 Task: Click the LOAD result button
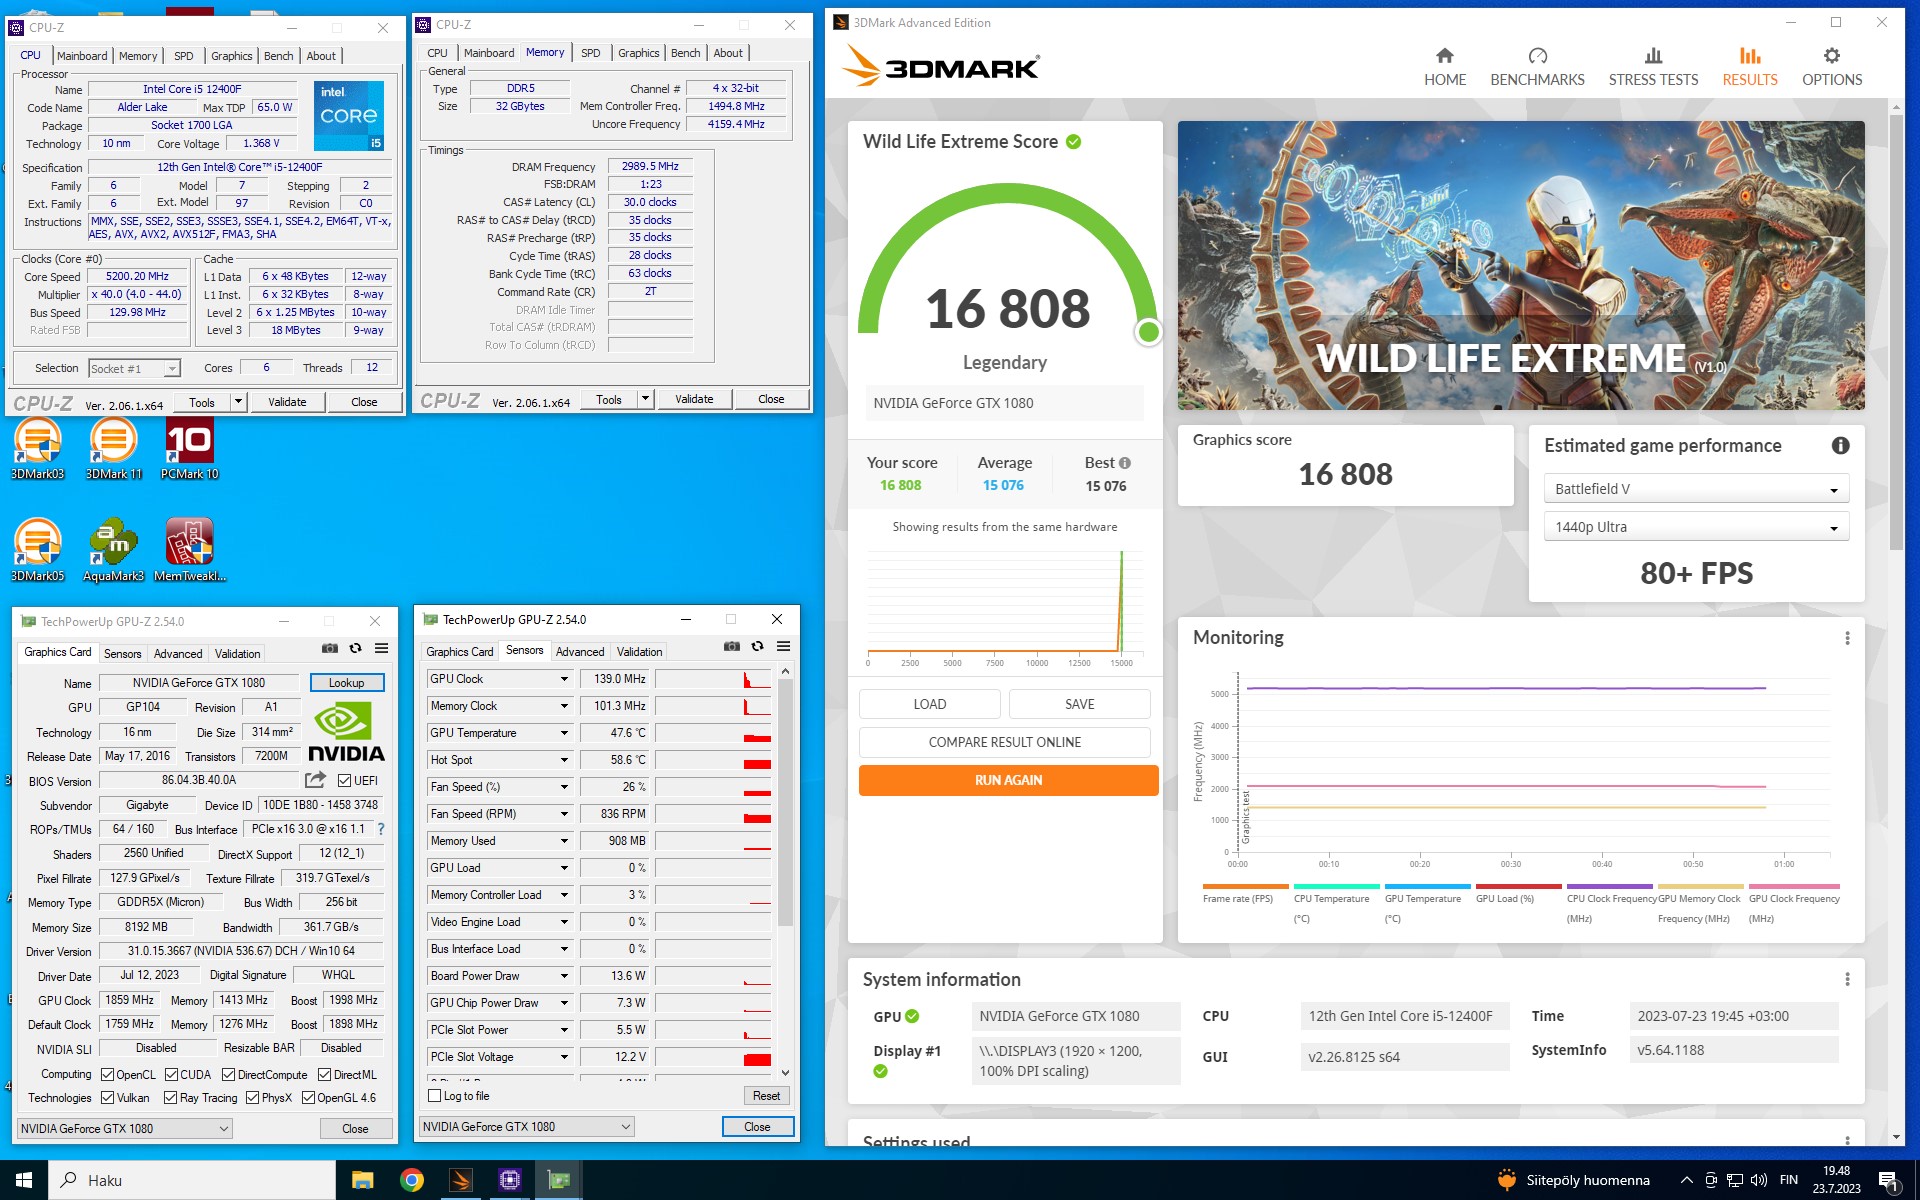tap(929, 704)
